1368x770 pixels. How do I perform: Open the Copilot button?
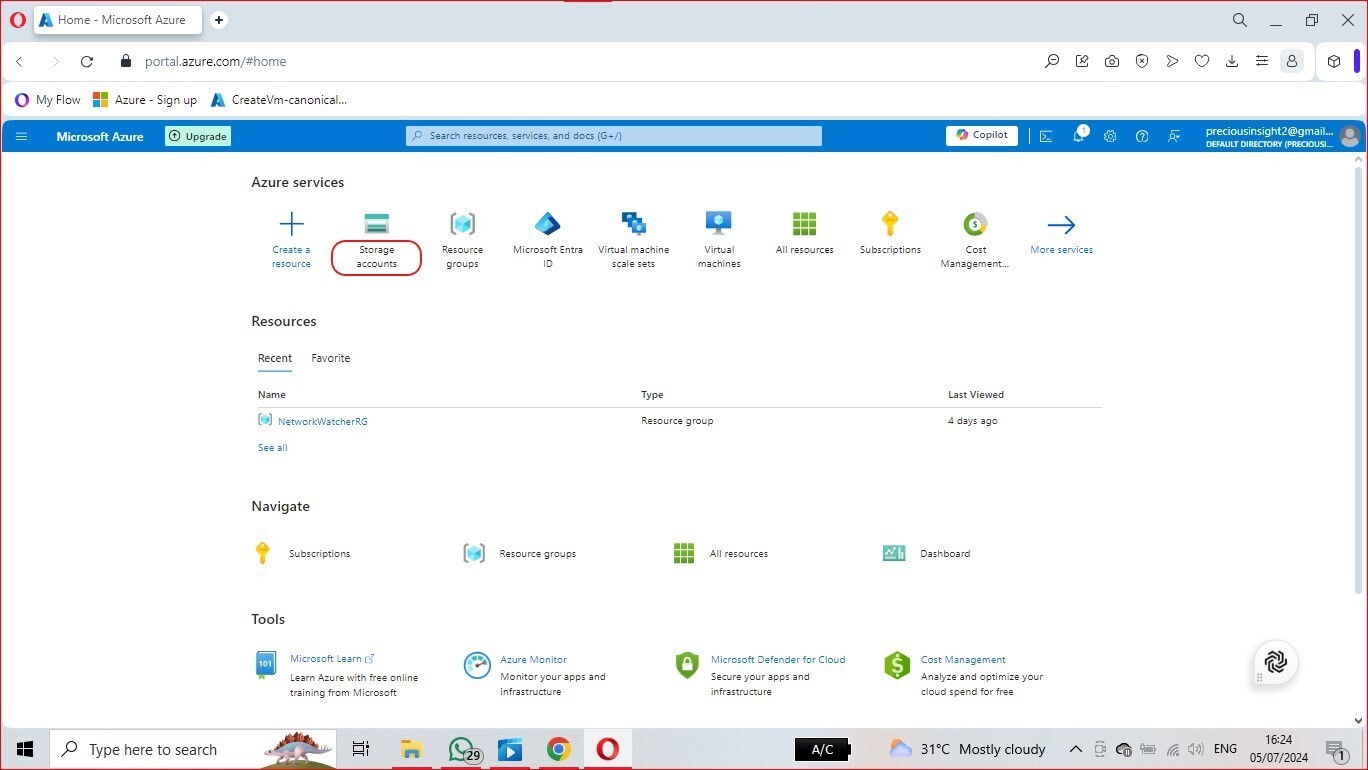coord(982,135)
